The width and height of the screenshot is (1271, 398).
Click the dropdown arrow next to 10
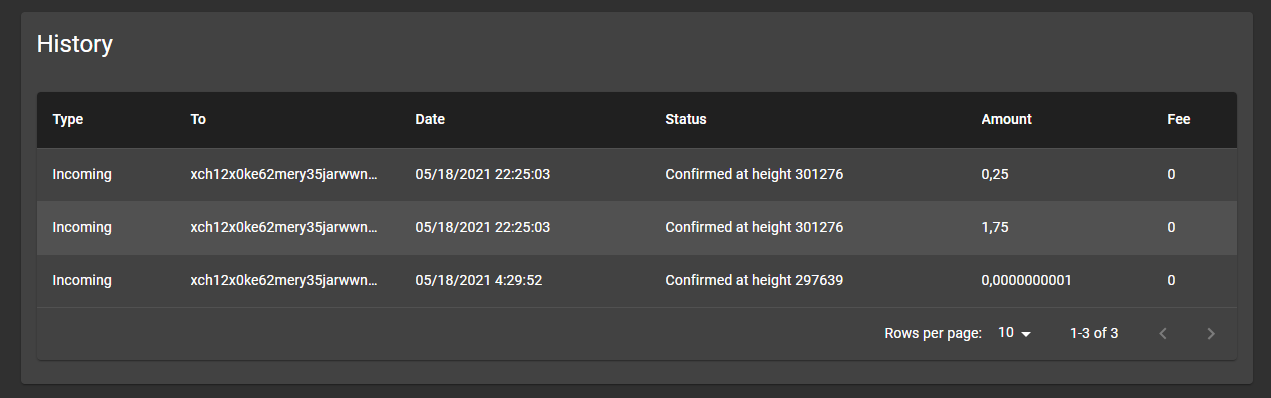(x=1025, y=333)
